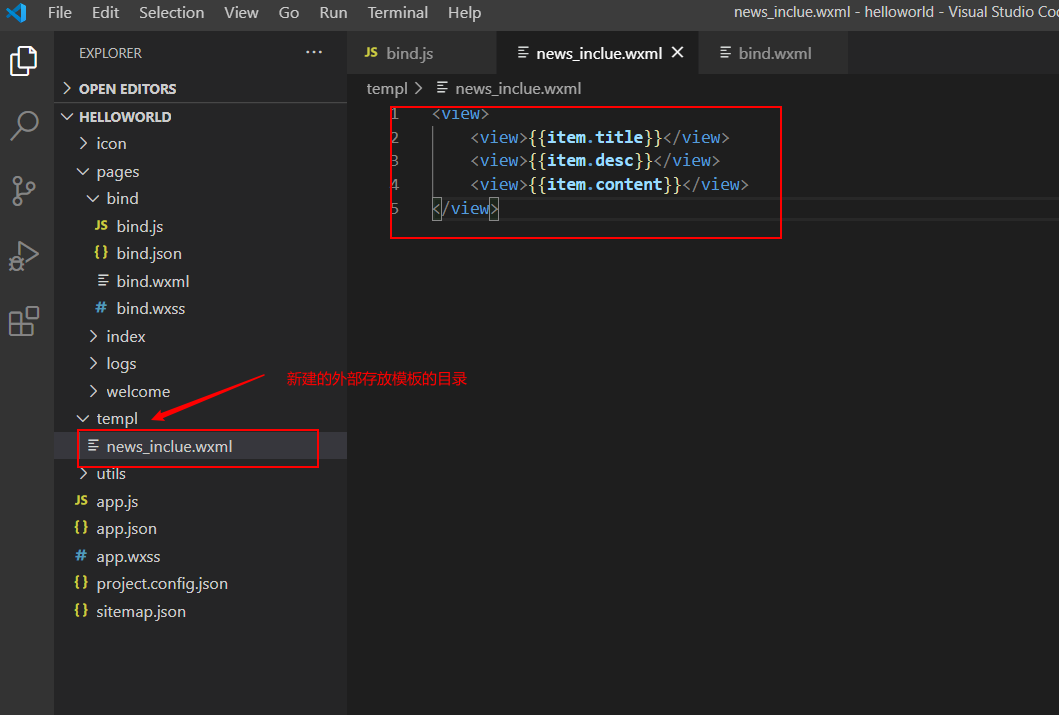
Task: Click closing </view> tag on line 5
Action: click(x=465, y=209)
